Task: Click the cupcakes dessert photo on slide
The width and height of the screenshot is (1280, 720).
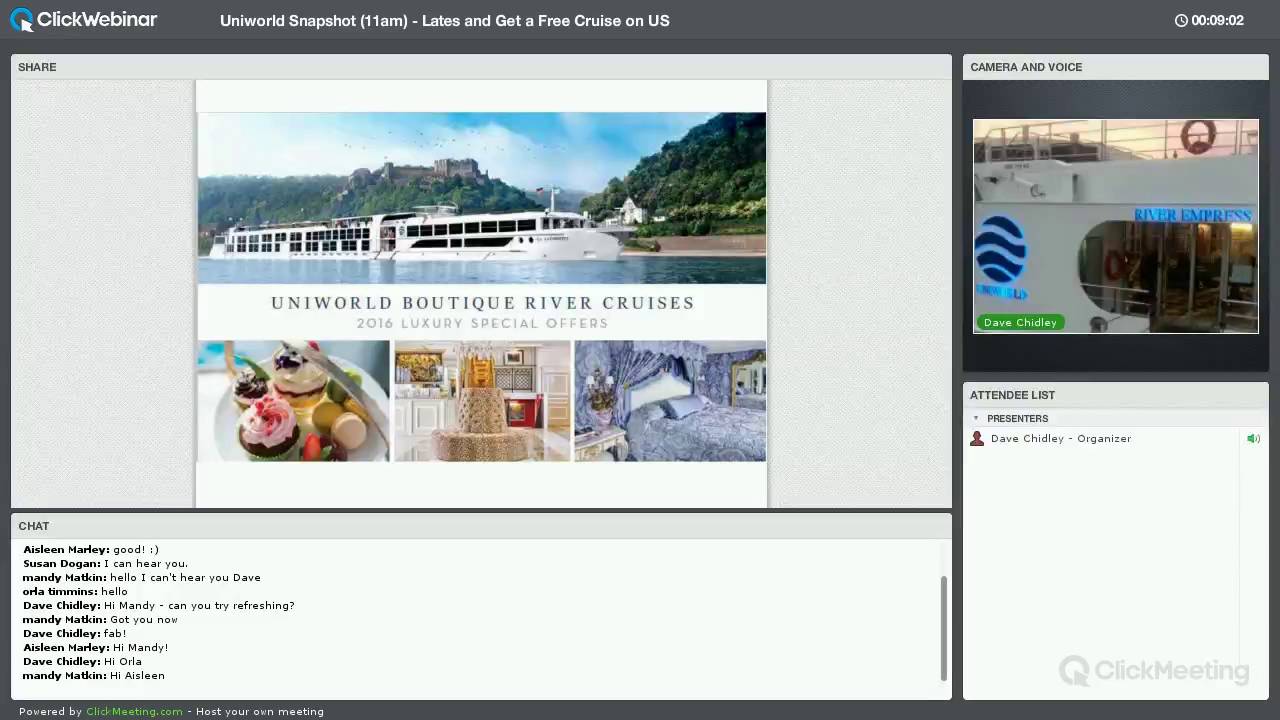Action: (293, 401)
